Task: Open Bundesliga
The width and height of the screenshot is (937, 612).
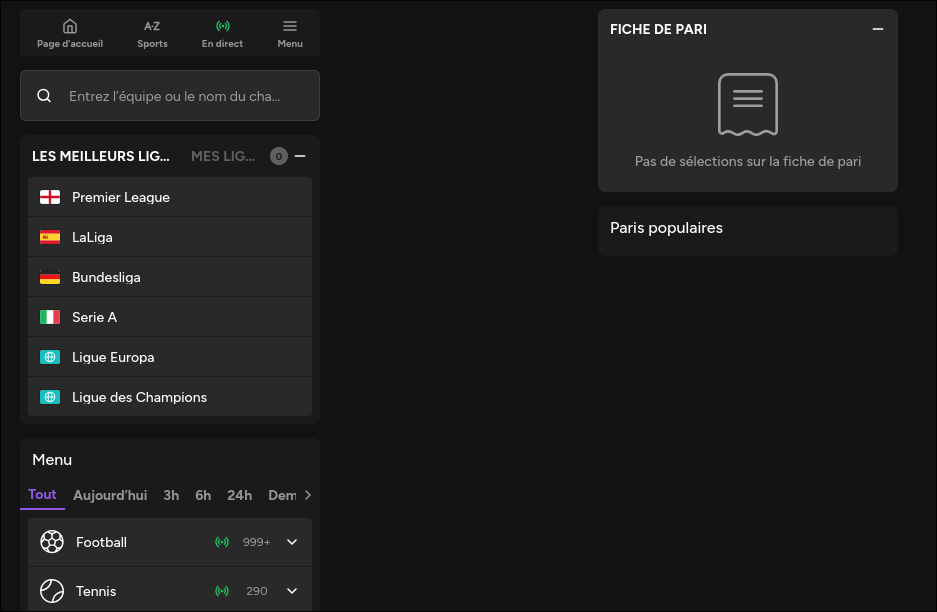Action: pos(170,277)
